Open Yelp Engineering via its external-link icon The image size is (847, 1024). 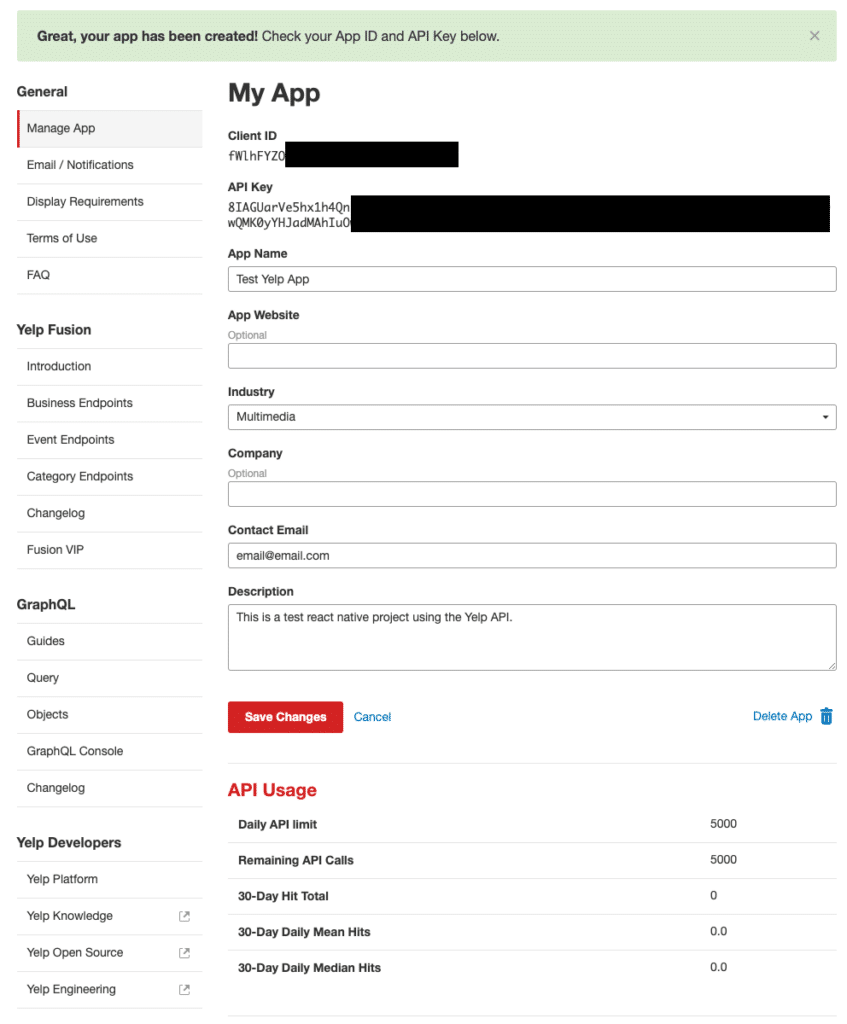click(x=183, y=989)
